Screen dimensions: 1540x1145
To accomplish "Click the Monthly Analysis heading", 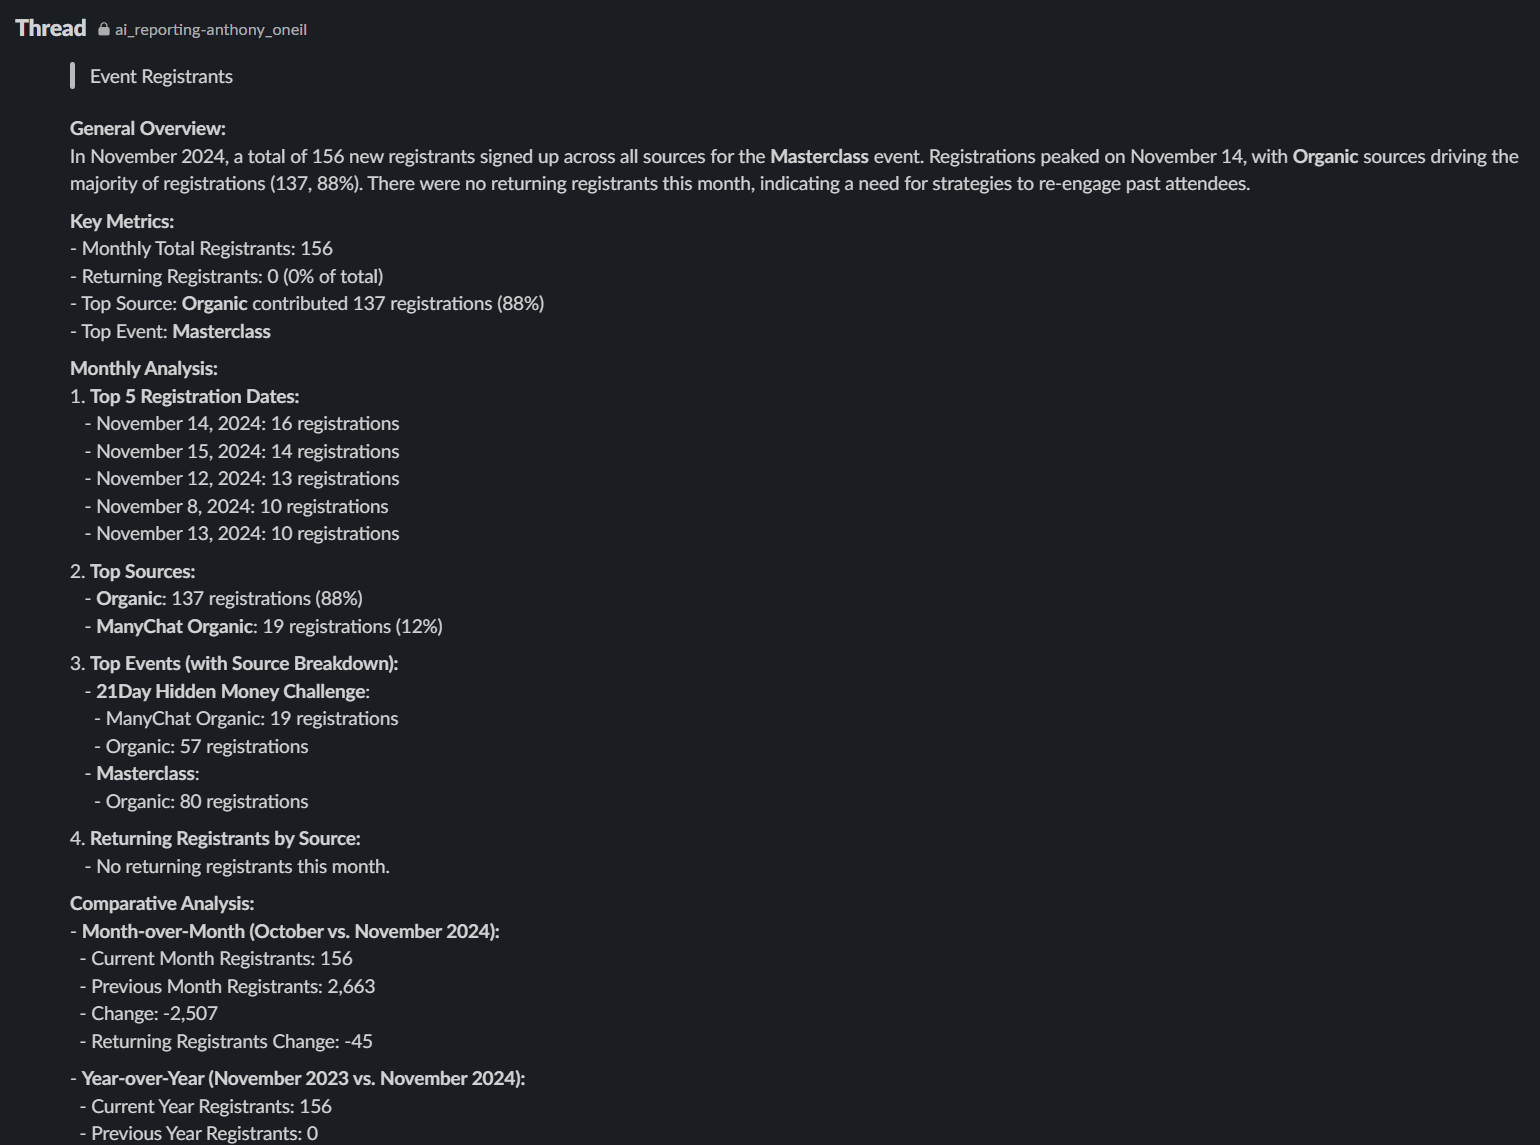I will 144,369.
